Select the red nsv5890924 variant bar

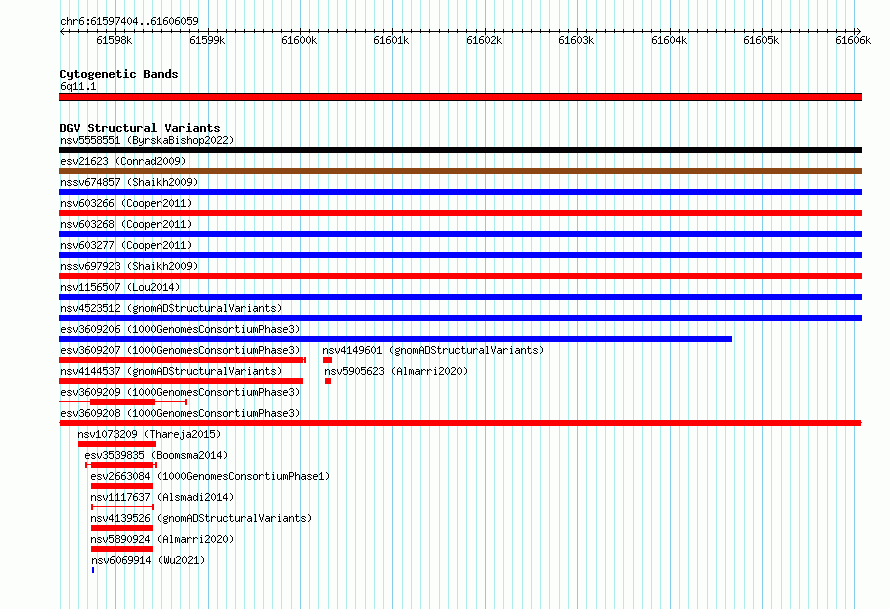point(122,549)
